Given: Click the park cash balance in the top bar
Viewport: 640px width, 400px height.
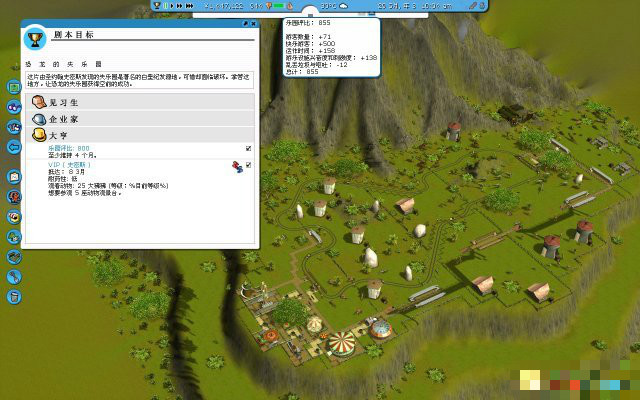Looking at the screenshot, I should (x=224, y=6).
